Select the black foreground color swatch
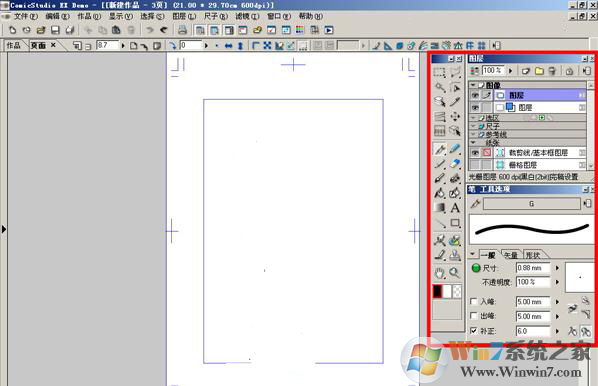Image resolution: width=598 pixels, height=386 pixels. coord(437,291)
